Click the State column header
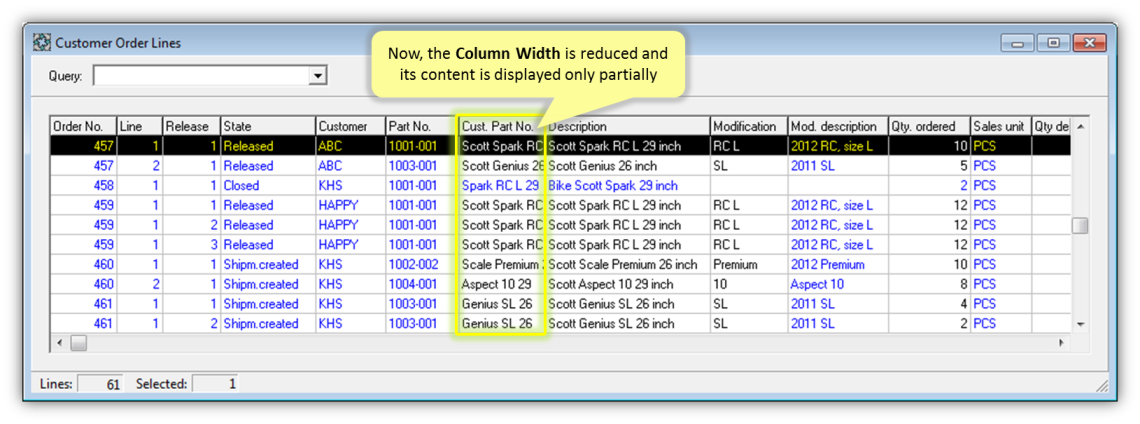Image resolution: width=1140 pixels, height=424 pixels. coord(268,127)
